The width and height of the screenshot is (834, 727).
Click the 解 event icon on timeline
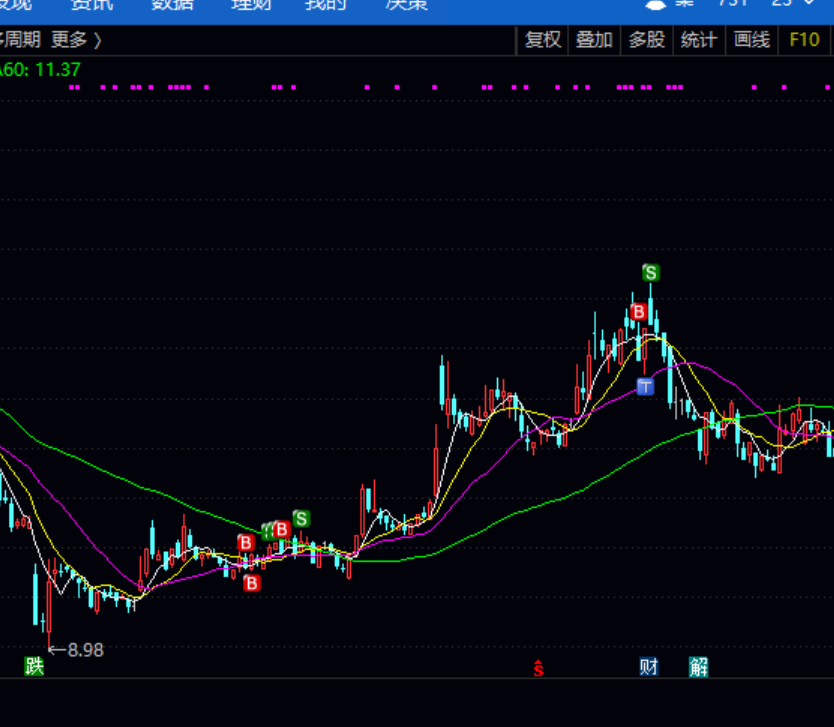pyautogui.click(x=698, y=666)
